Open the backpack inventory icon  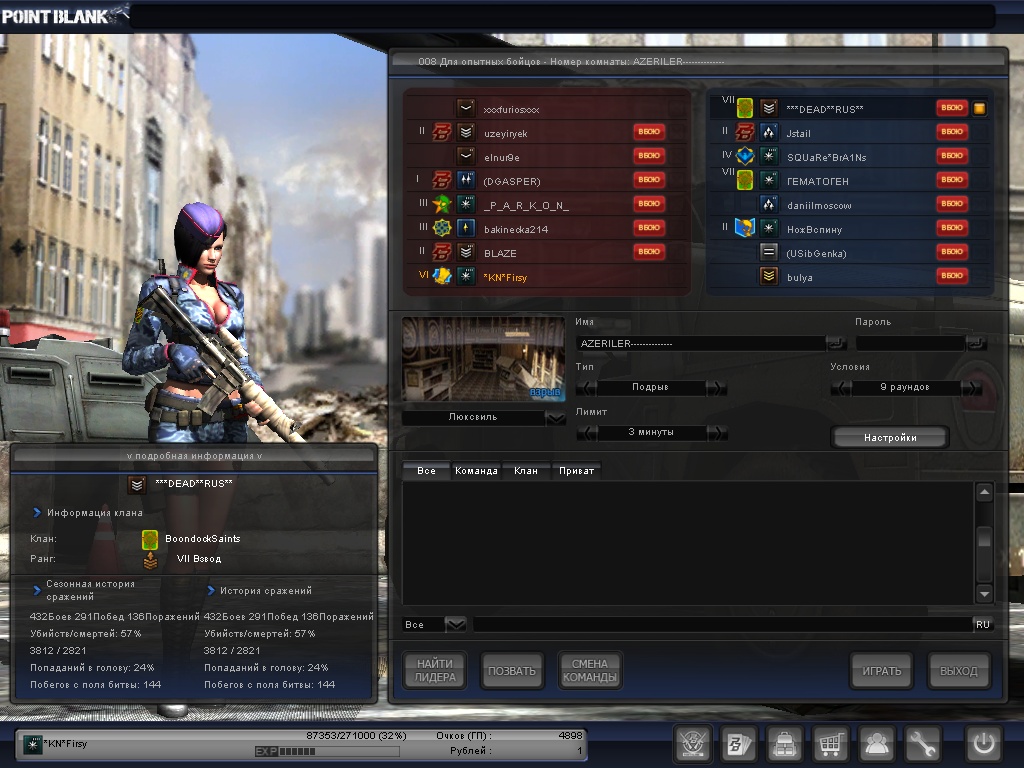click(x=784, y=743)
